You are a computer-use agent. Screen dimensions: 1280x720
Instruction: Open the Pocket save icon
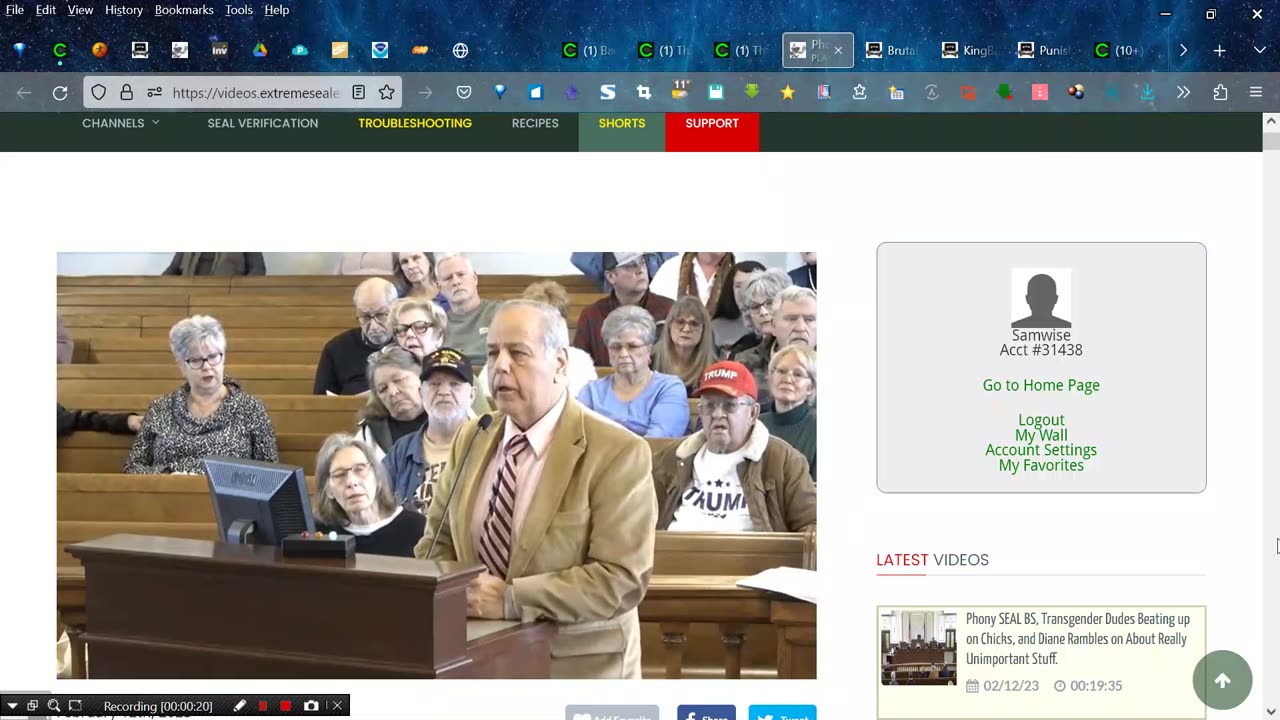[464, 92]
